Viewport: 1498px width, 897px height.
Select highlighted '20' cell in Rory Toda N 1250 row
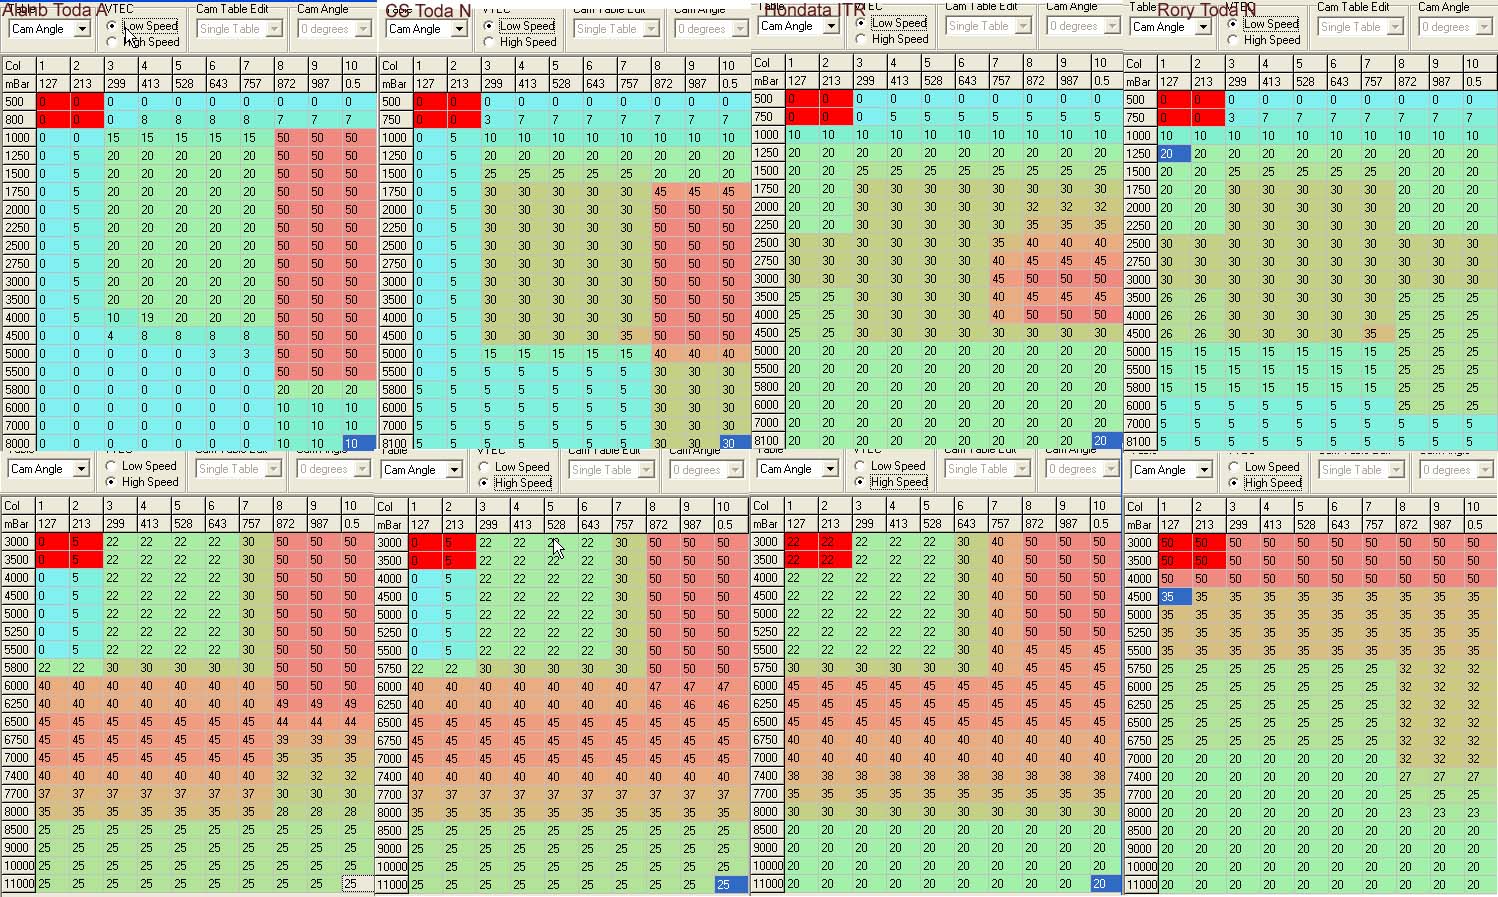[1173, 154]
